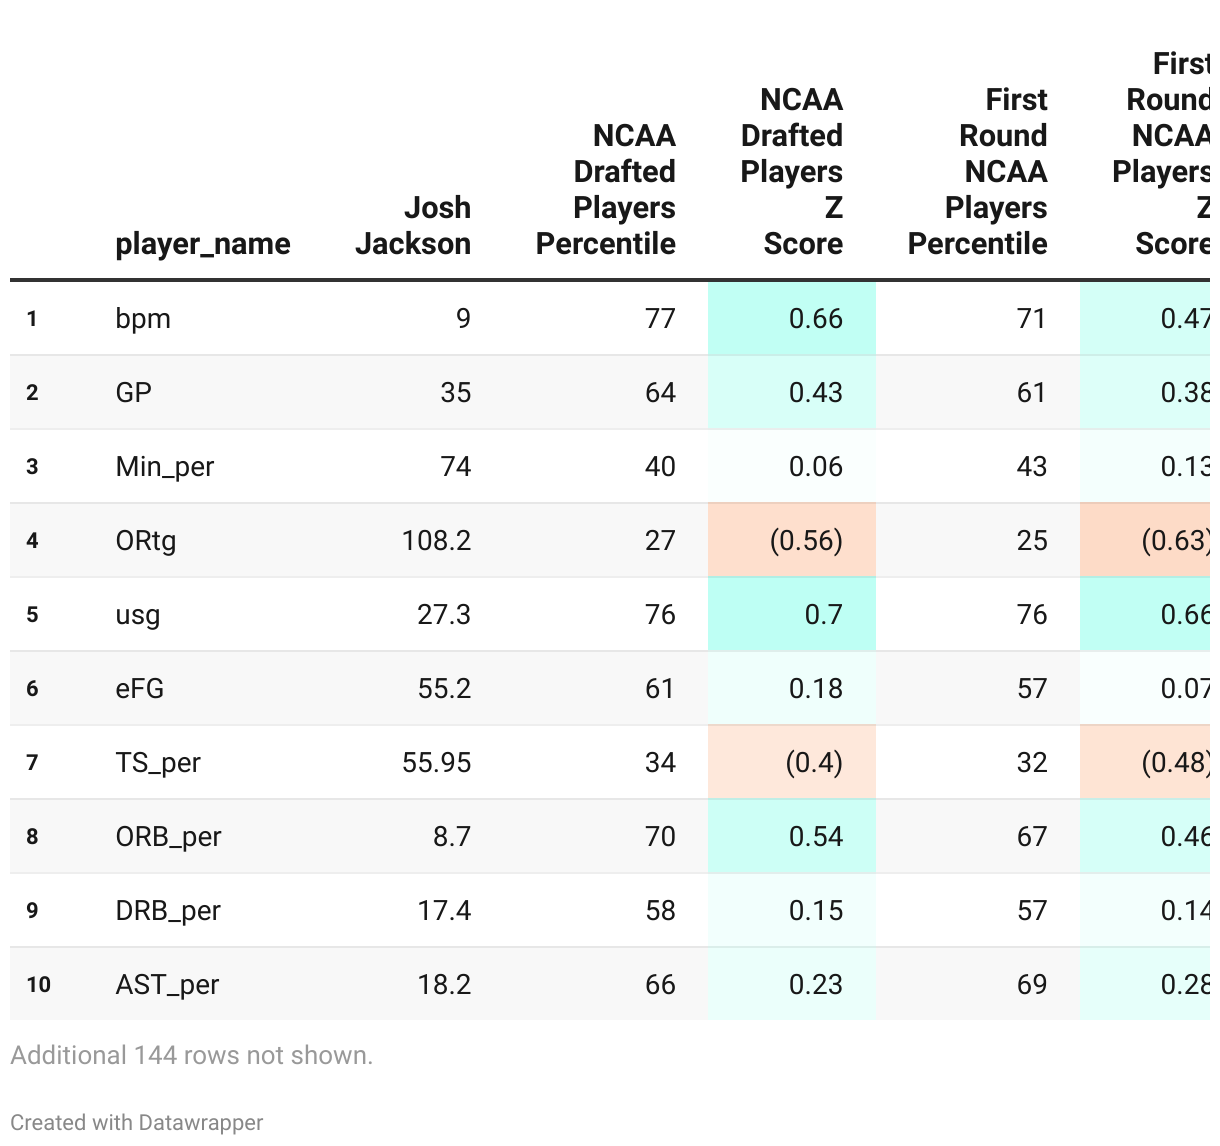Click the orange (0.4) cell in TS_per row
This screenshot has height=1146, width=1220.
(814, 763)
